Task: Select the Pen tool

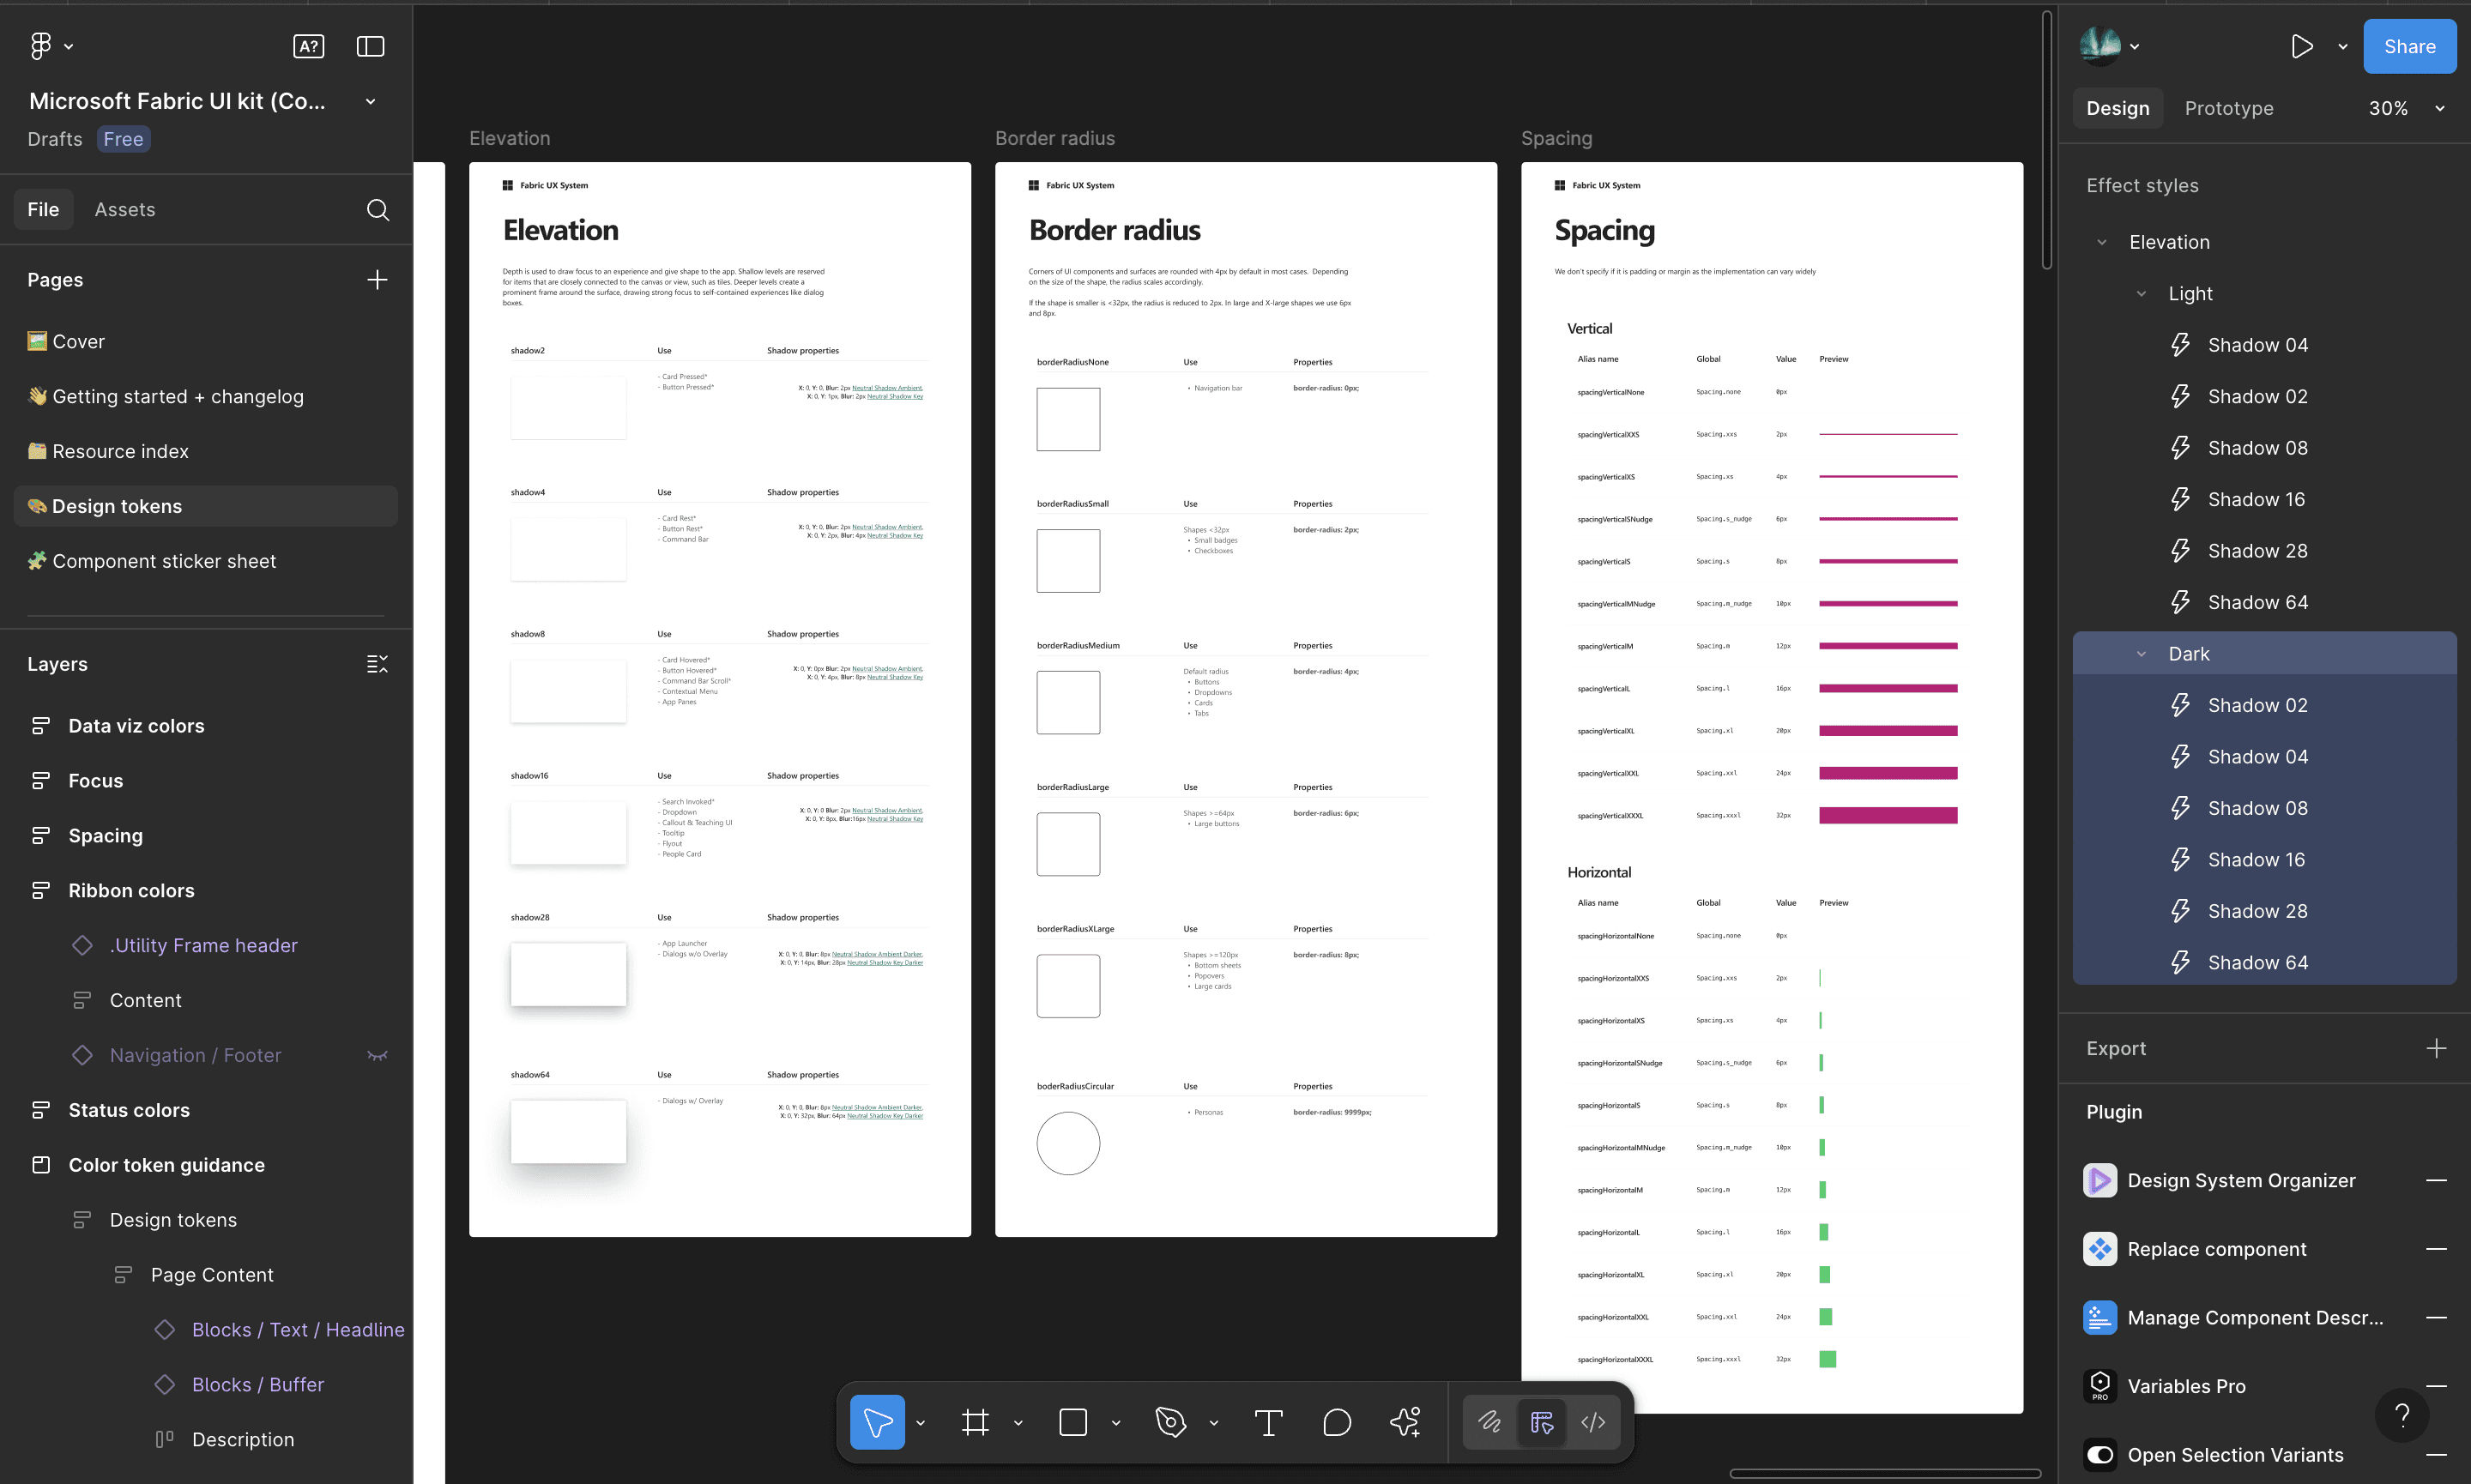Action: coord(1170,1422)
